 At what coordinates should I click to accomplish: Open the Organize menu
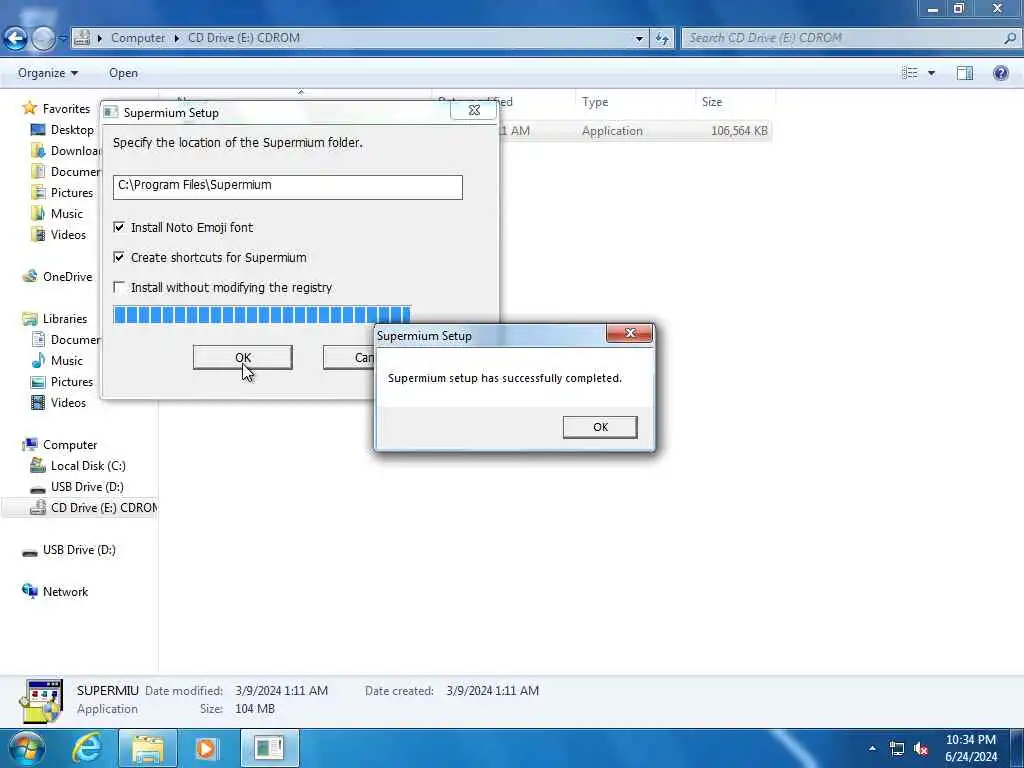pyautogui.click(x=48, y=73)
